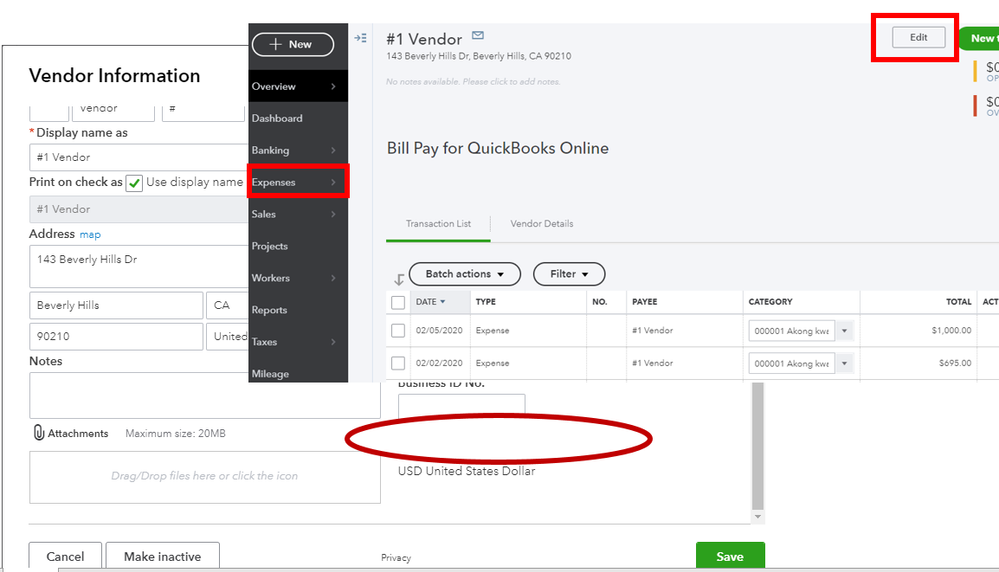Click the country field showing United
The image size is (999, 572).
227,336
